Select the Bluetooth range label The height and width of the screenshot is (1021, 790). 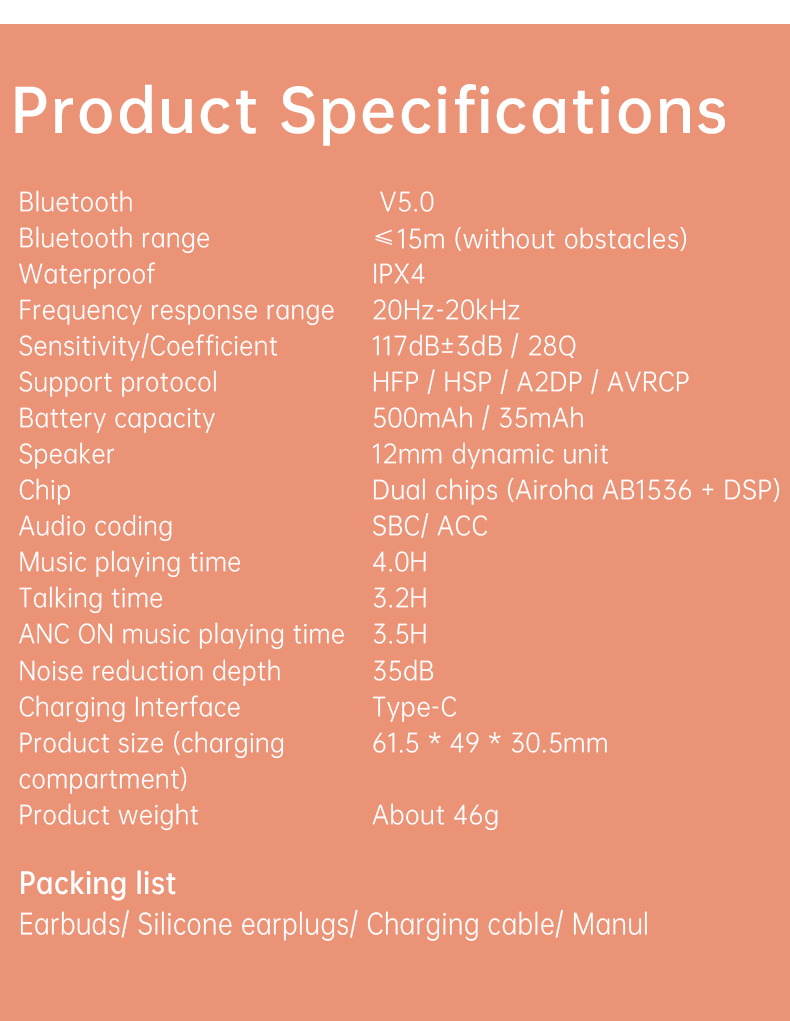click(x=114, y=238)
